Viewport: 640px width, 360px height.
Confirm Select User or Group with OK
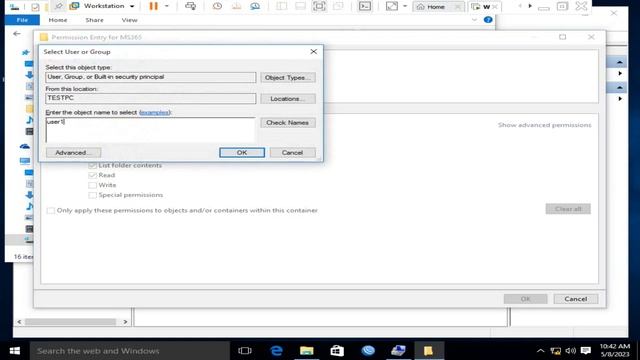tap(242, 152)
